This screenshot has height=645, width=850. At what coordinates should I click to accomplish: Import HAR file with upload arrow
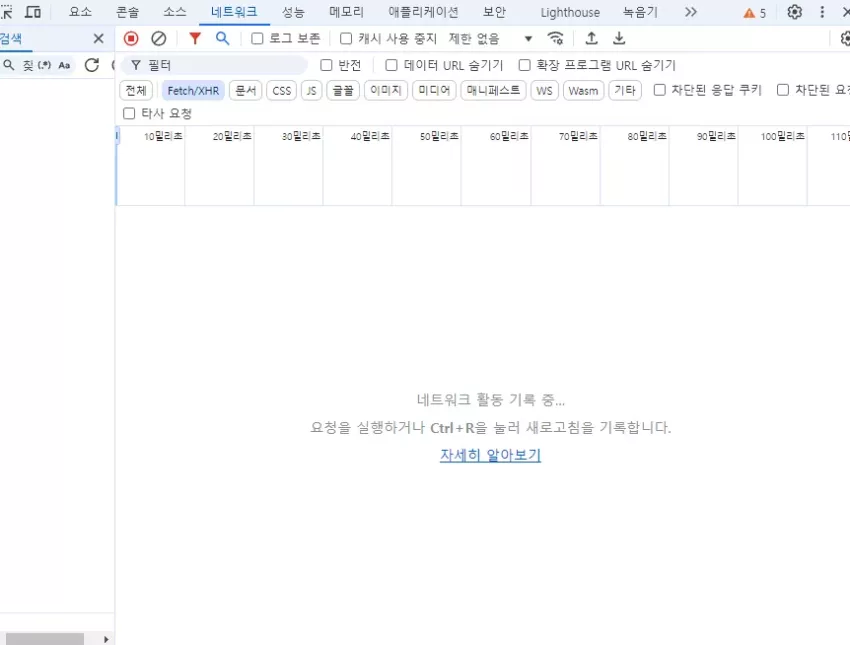pos(591,38)
